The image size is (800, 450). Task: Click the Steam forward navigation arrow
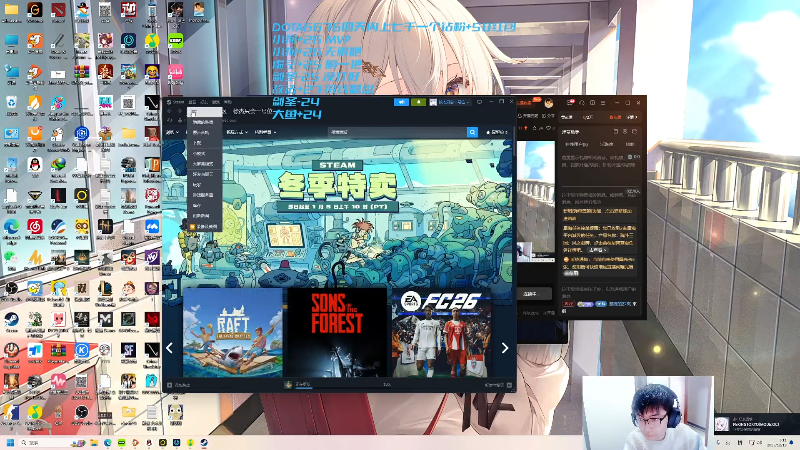(179, 111)
